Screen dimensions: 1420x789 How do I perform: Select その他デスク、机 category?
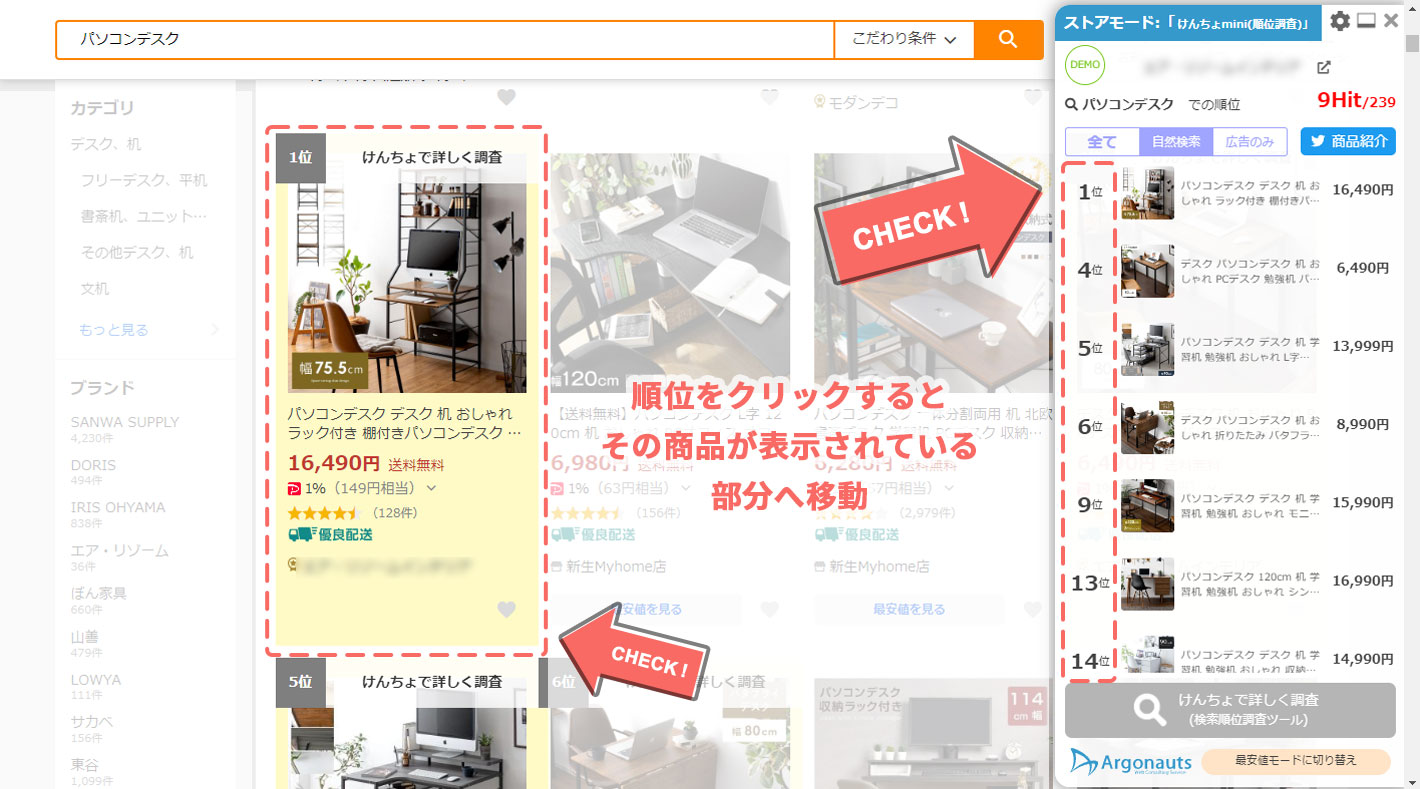pos(137,252)
